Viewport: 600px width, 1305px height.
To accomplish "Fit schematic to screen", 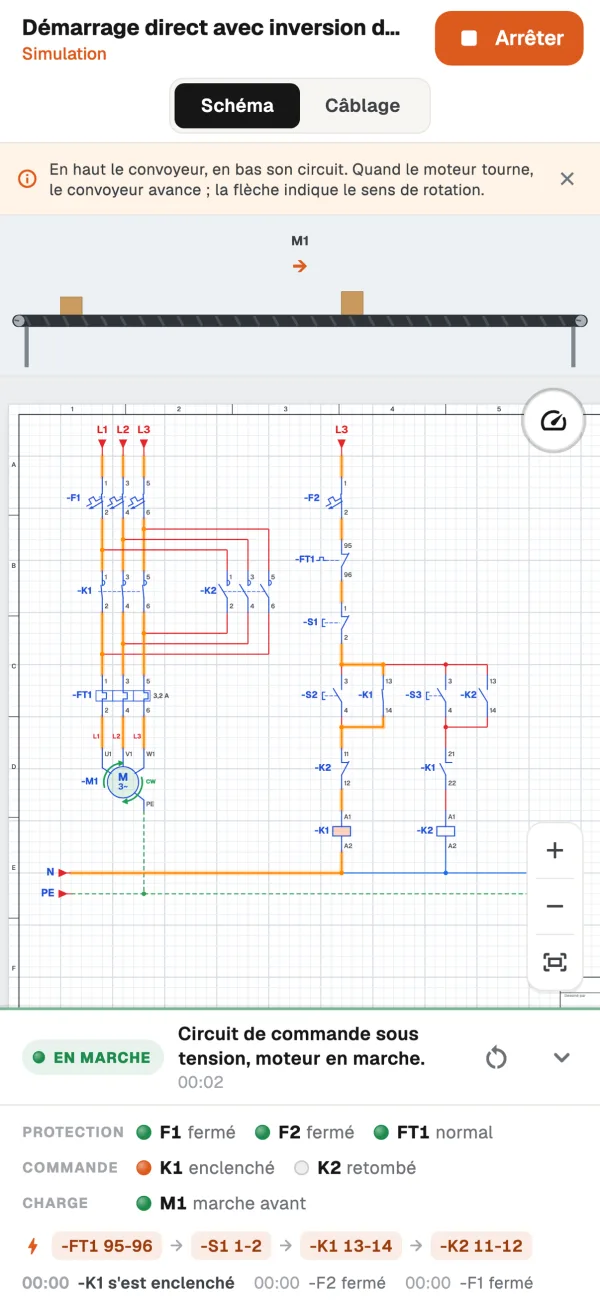I will (x=555, y=962).
